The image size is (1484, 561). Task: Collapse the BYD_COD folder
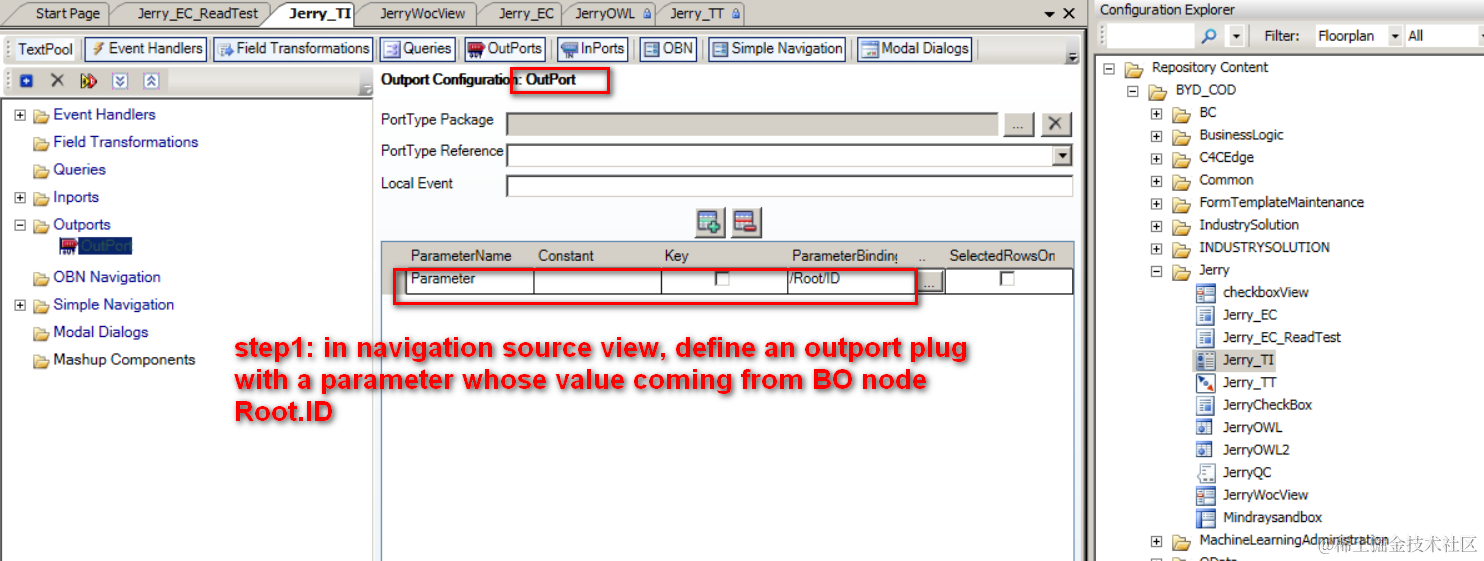pos(1133,91)
